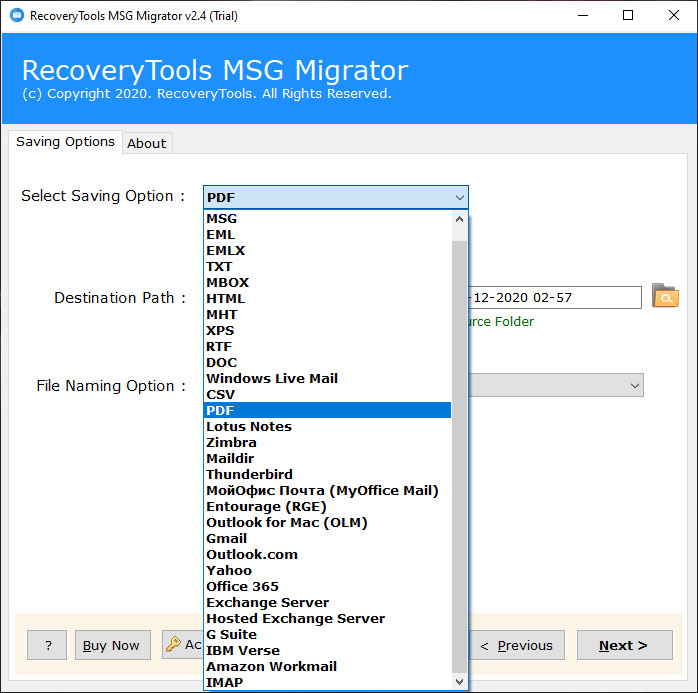Select Gmail as saving option
This screenshot has height=693, width=698.
328,539
